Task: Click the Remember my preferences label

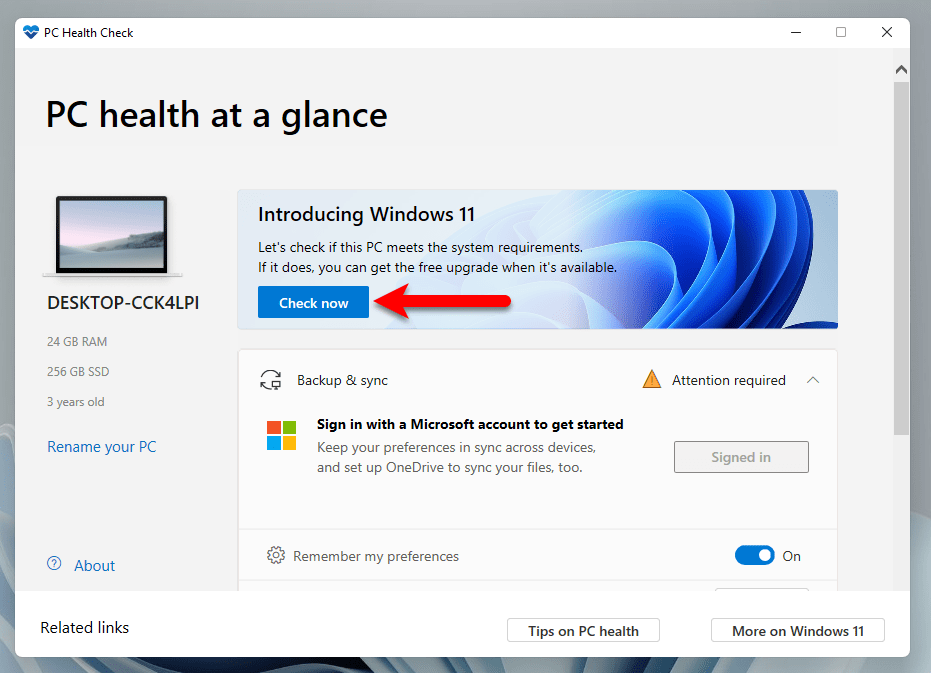Action: [376, 556]
